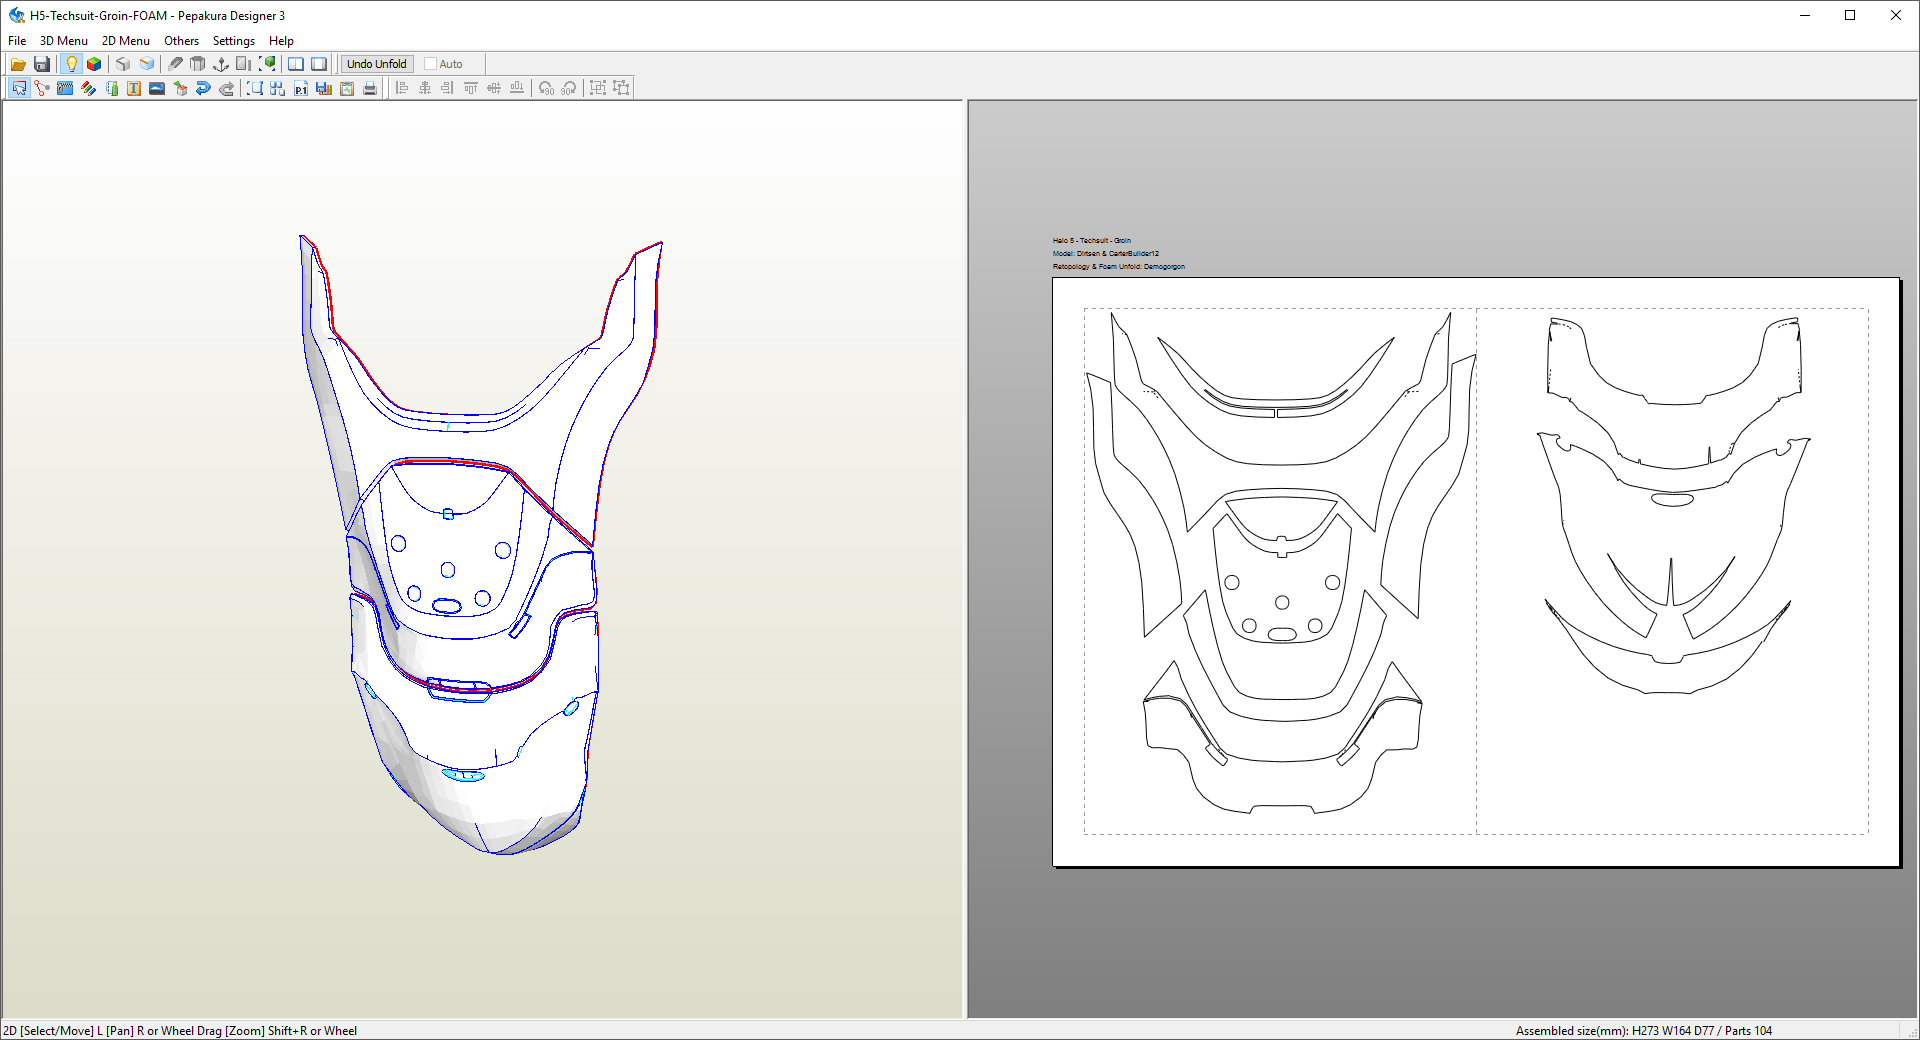Image resolution: width=1920 pixels, height=1040 pixels.
Task: Enable the Auto checkbox
Action: point(431,64)
